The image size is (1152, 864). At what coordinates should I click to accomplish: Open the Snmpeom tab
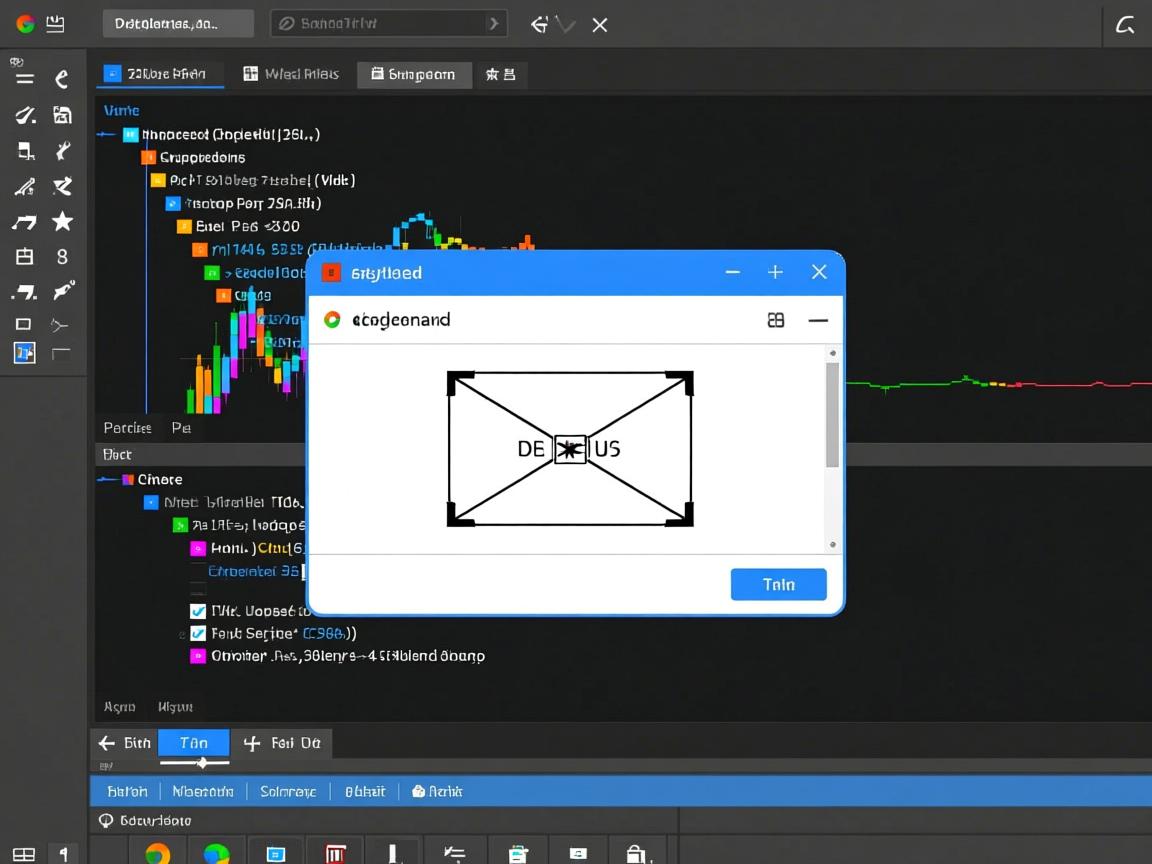[413, 74]
